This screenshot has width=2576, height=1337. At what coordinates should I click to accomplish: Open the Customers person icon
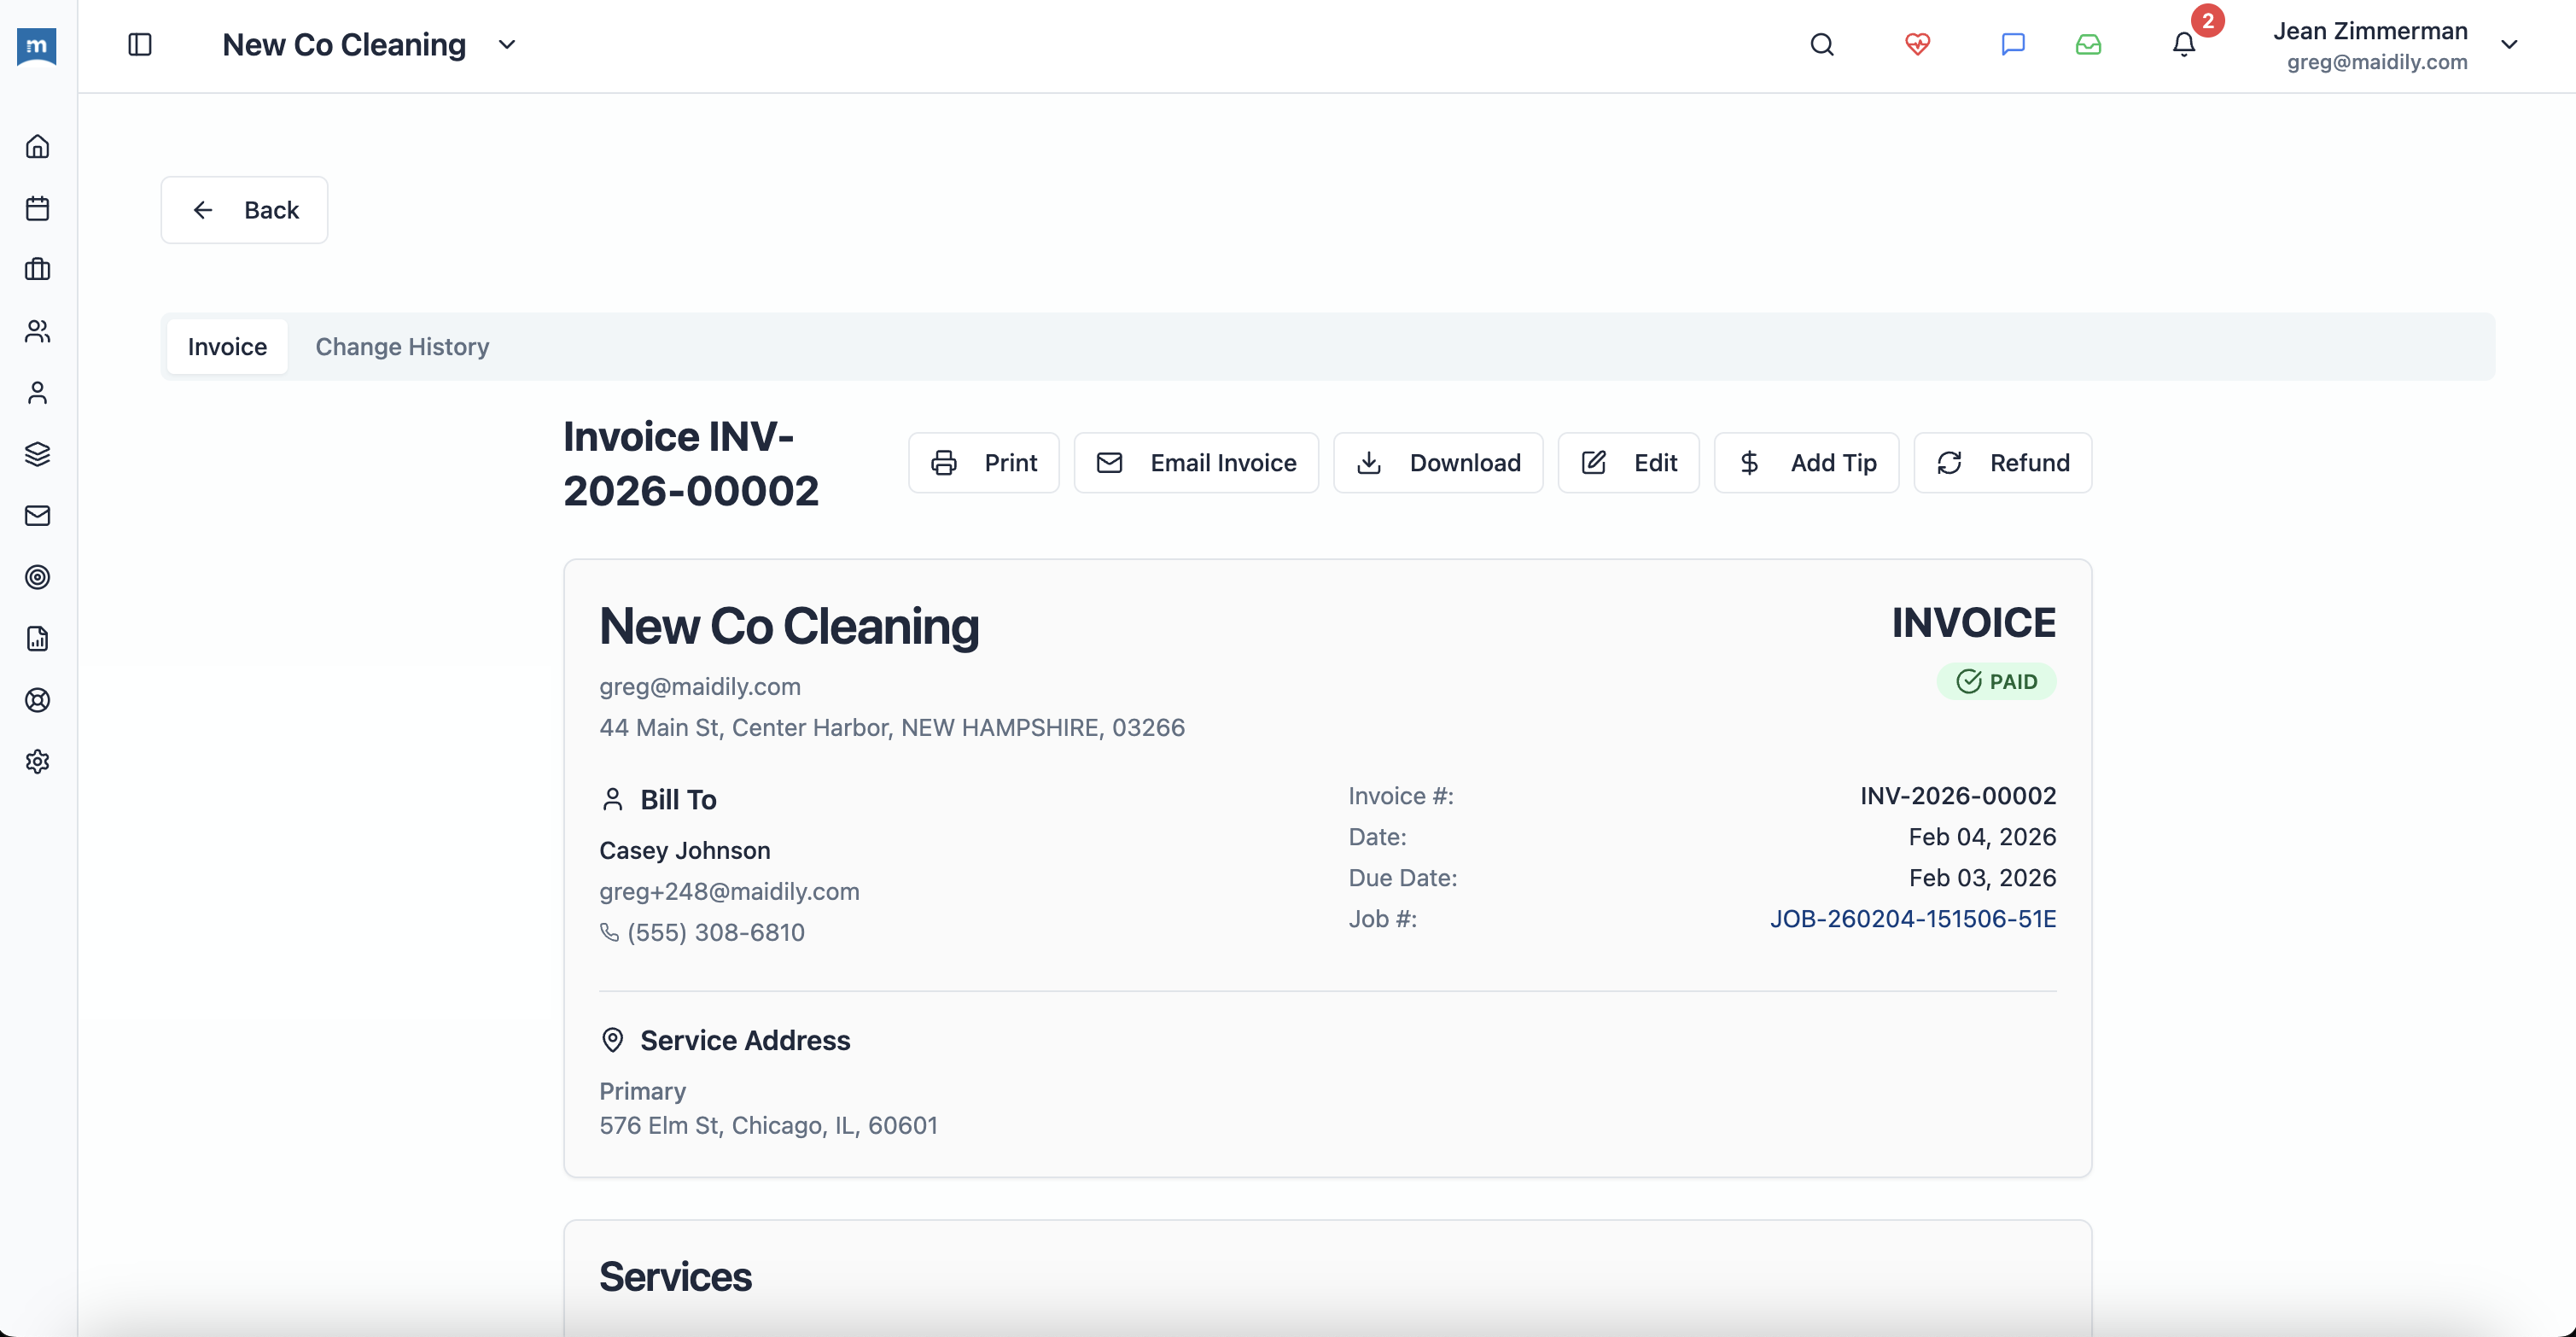point(37,393)
